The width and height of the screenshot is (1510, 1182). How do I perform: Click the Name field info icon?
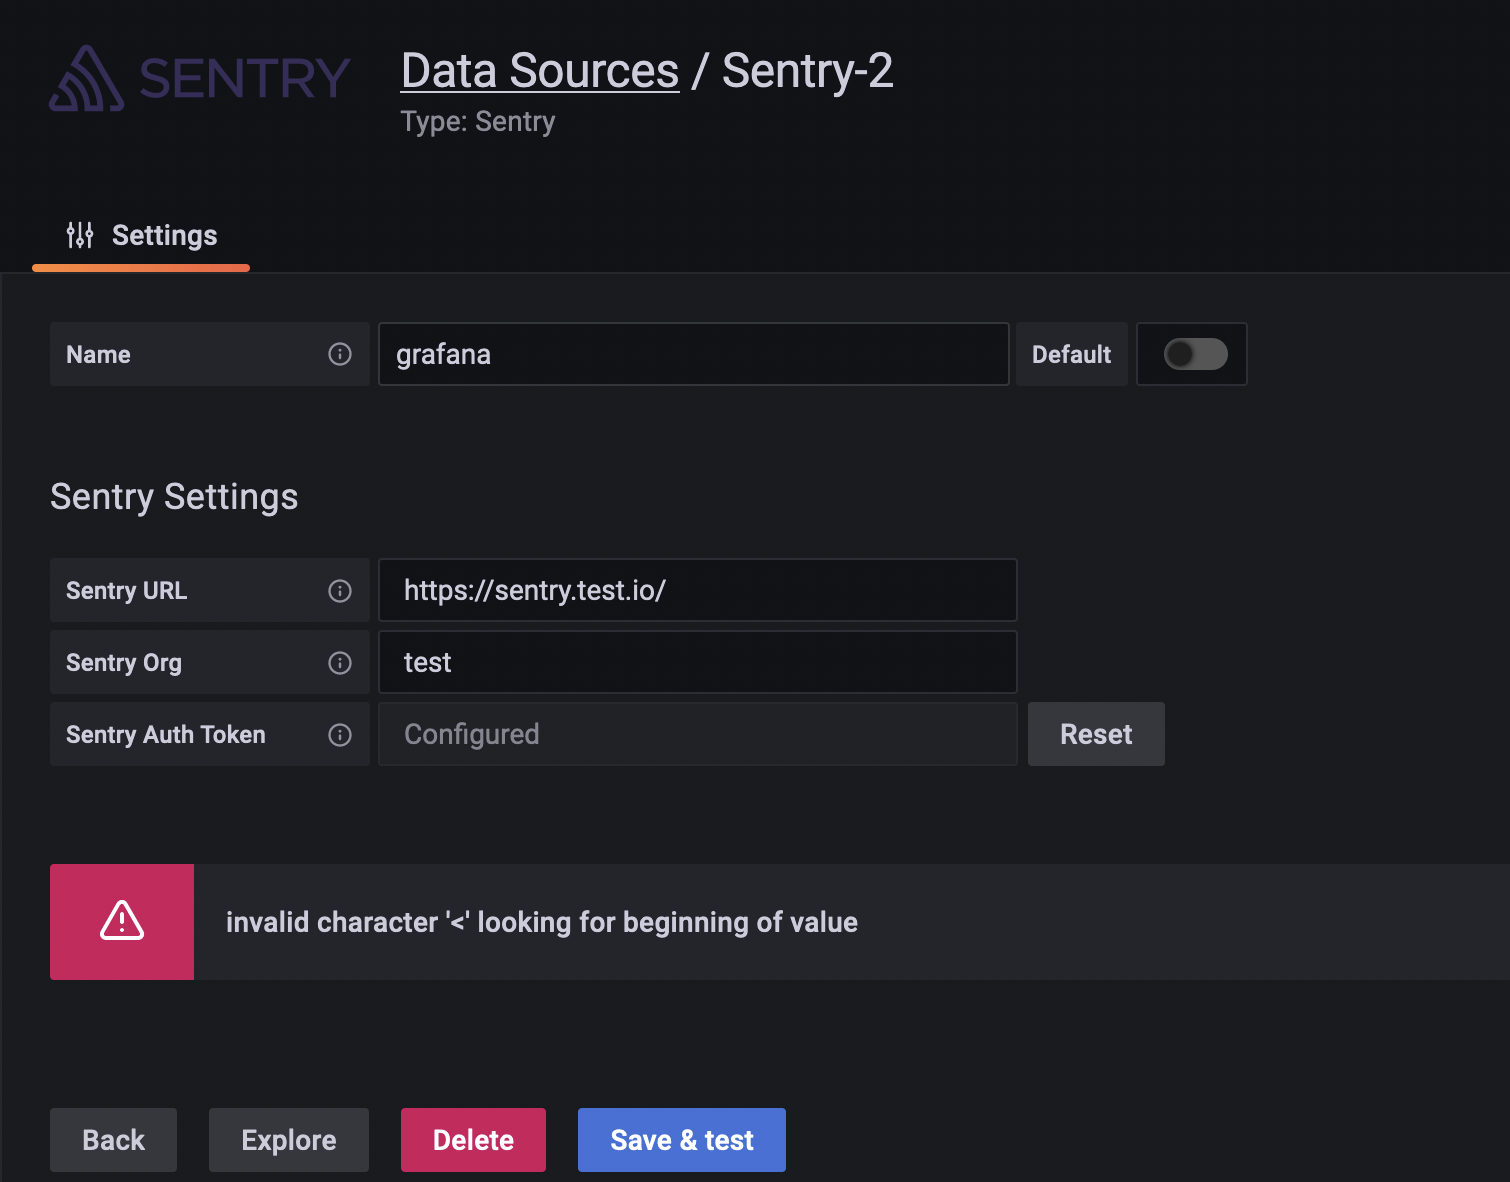340,354
